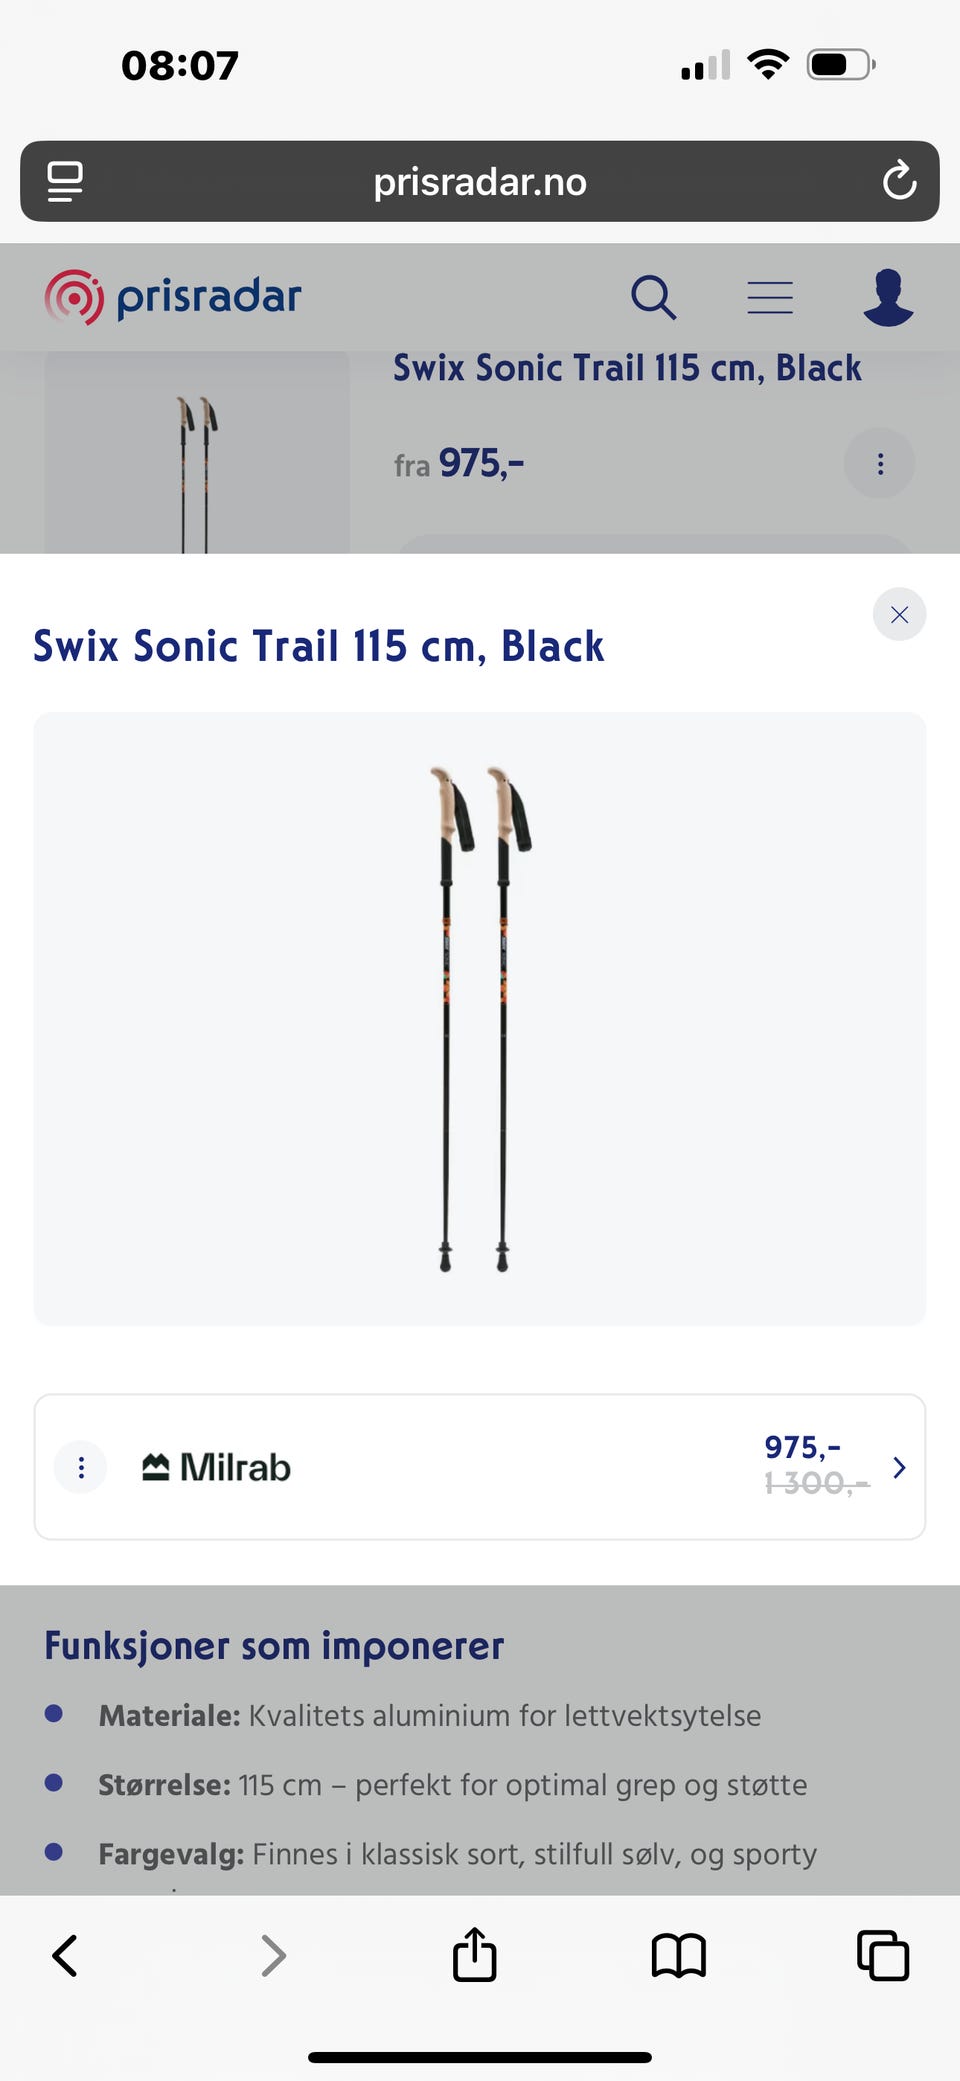Show the Safari tabs overview
The height and width of the screenshot is (2081, 960).
pyautogui.click(x=883, y=1956)
